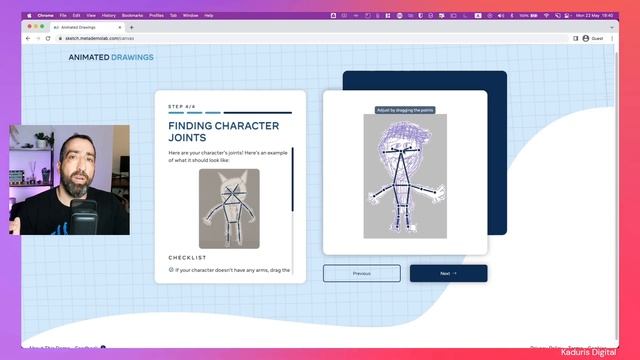Open the Bookmarks menu
Image resolution: width=640 pixels, height=360 pixels.
point(132,16)
